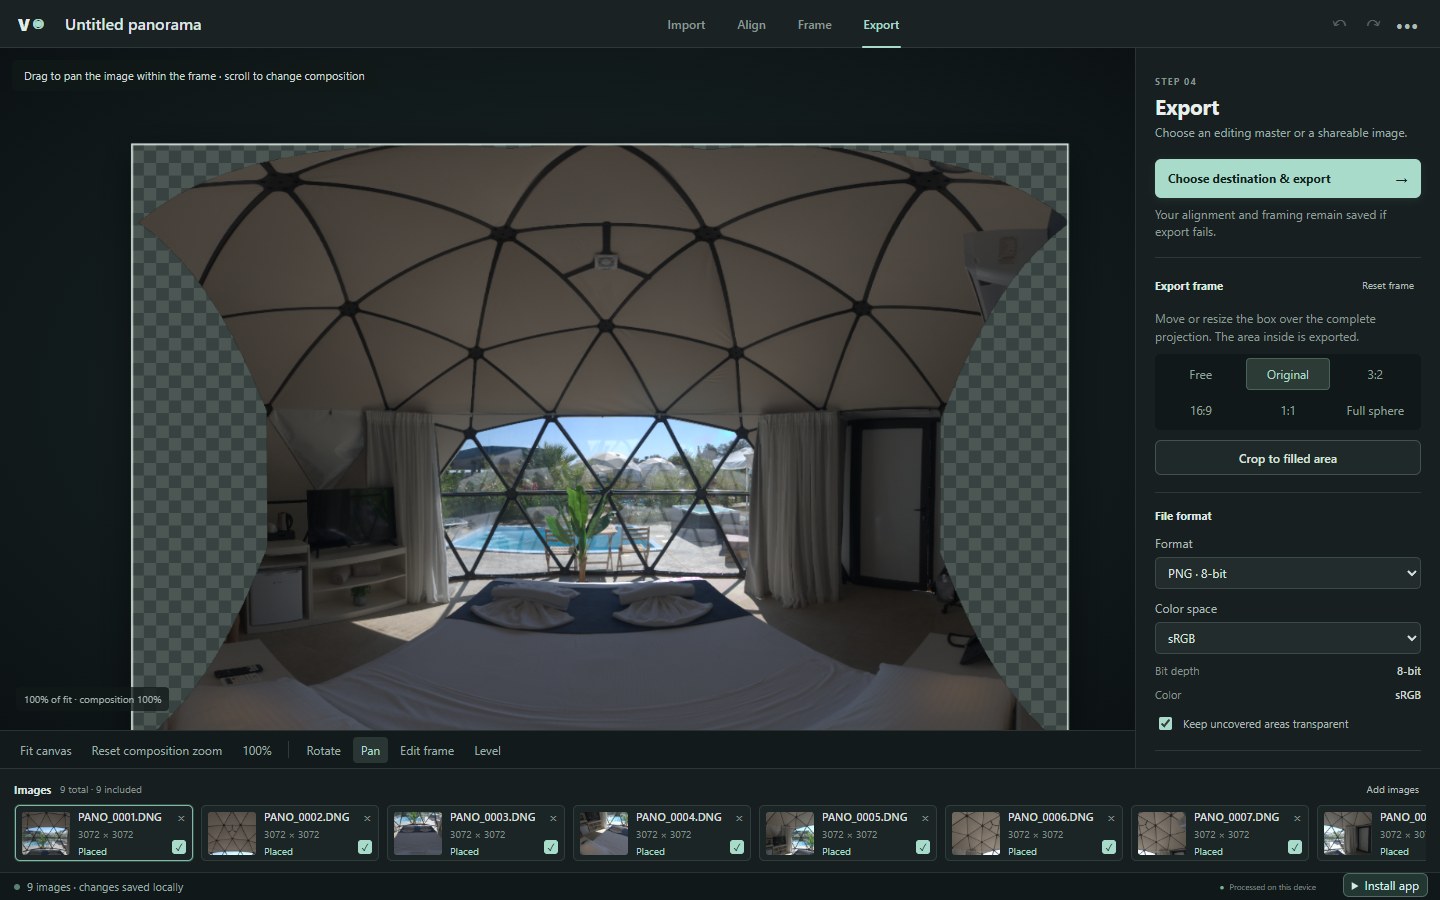Uncheck the PANO_0001.DNG include checkbox

pos(179,847)
